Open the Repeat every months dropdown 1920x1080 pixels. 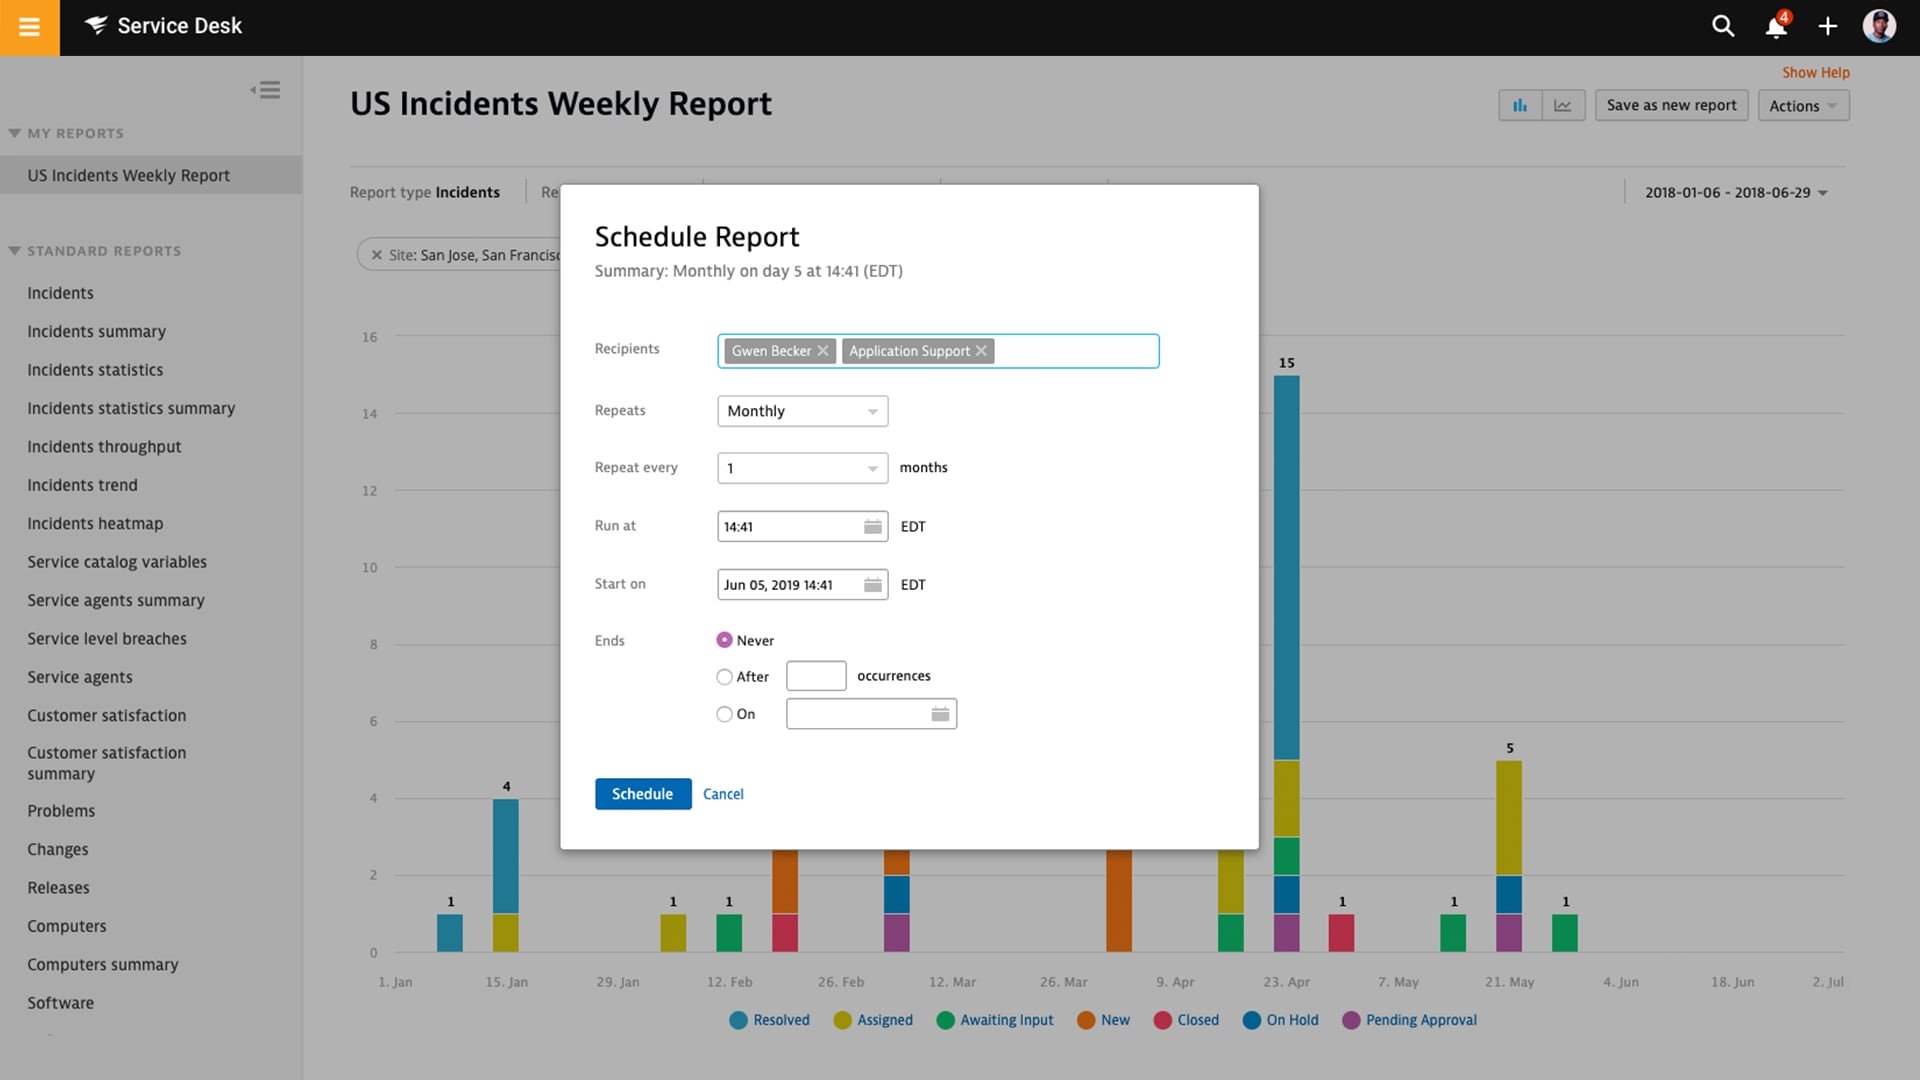click(802, 468)
